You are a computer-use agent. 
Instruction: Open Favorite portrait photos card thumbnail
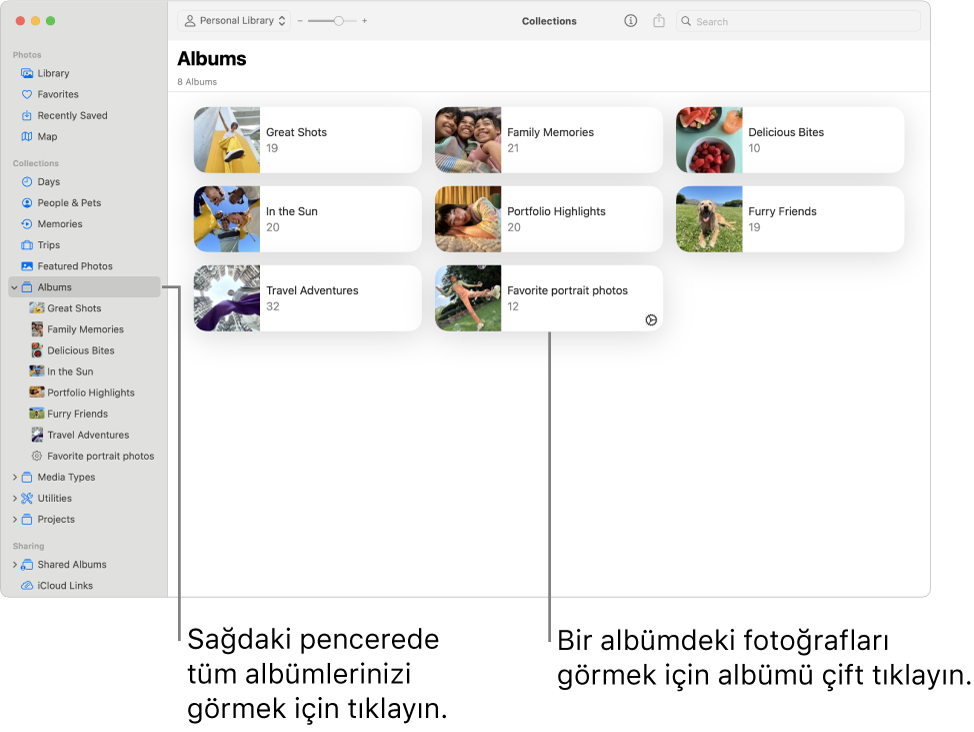pyautogui.click(x=468, y=298)
